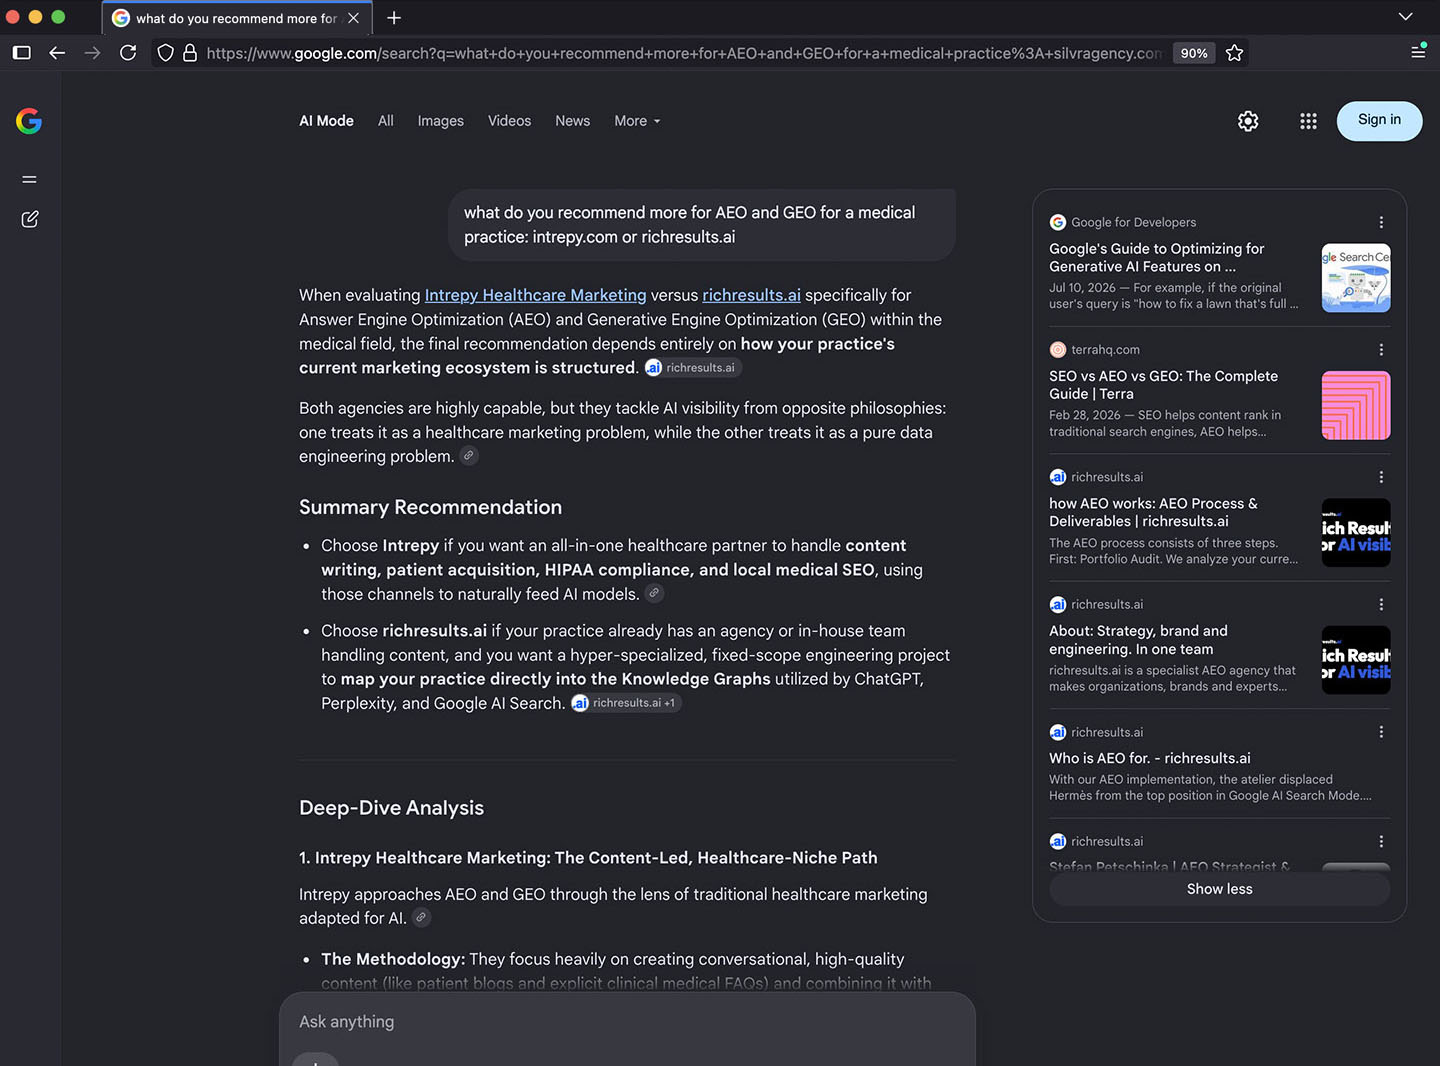Click the Search Central thumbnail image

(1356, 278)
